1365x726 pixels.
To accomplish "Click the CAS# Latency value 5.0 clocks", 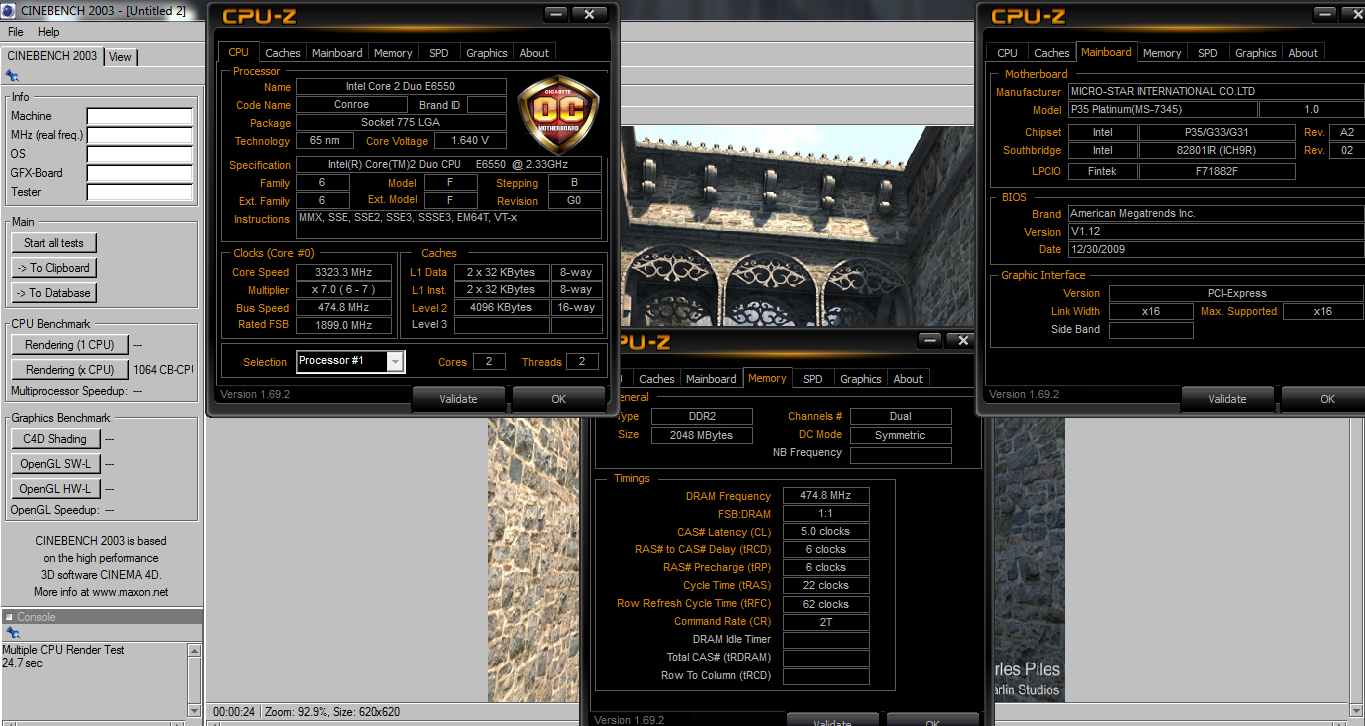I will click(x=826, y=531).
